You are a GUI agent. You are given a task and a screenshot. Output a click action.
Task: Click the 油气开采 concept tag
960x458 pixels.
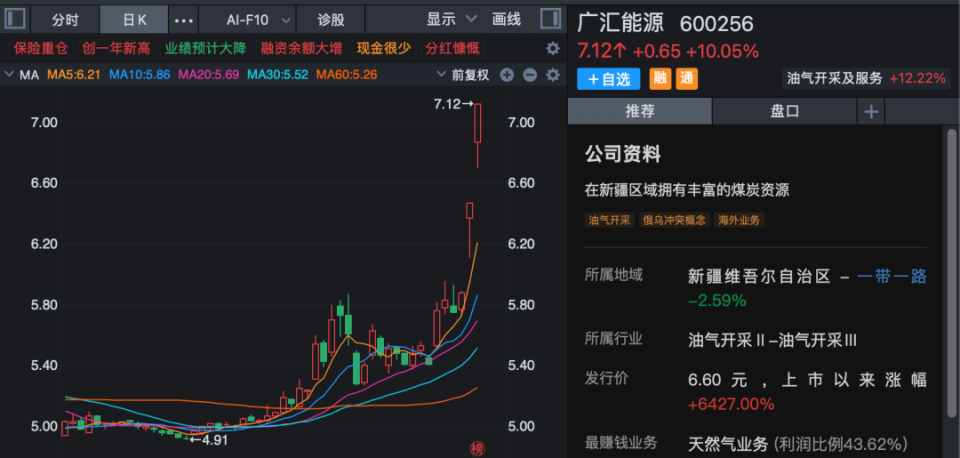609,220
